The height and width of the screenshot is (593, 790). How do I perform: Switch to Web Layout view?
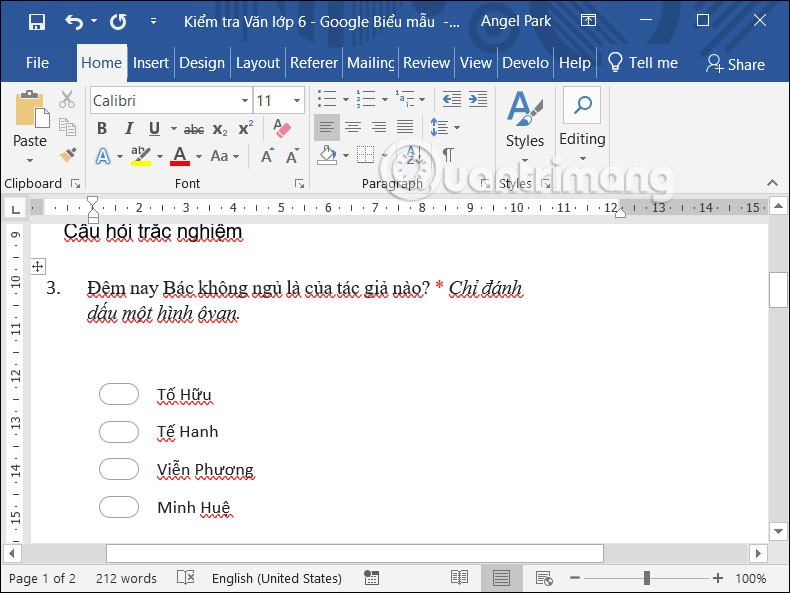click(544, 578)
